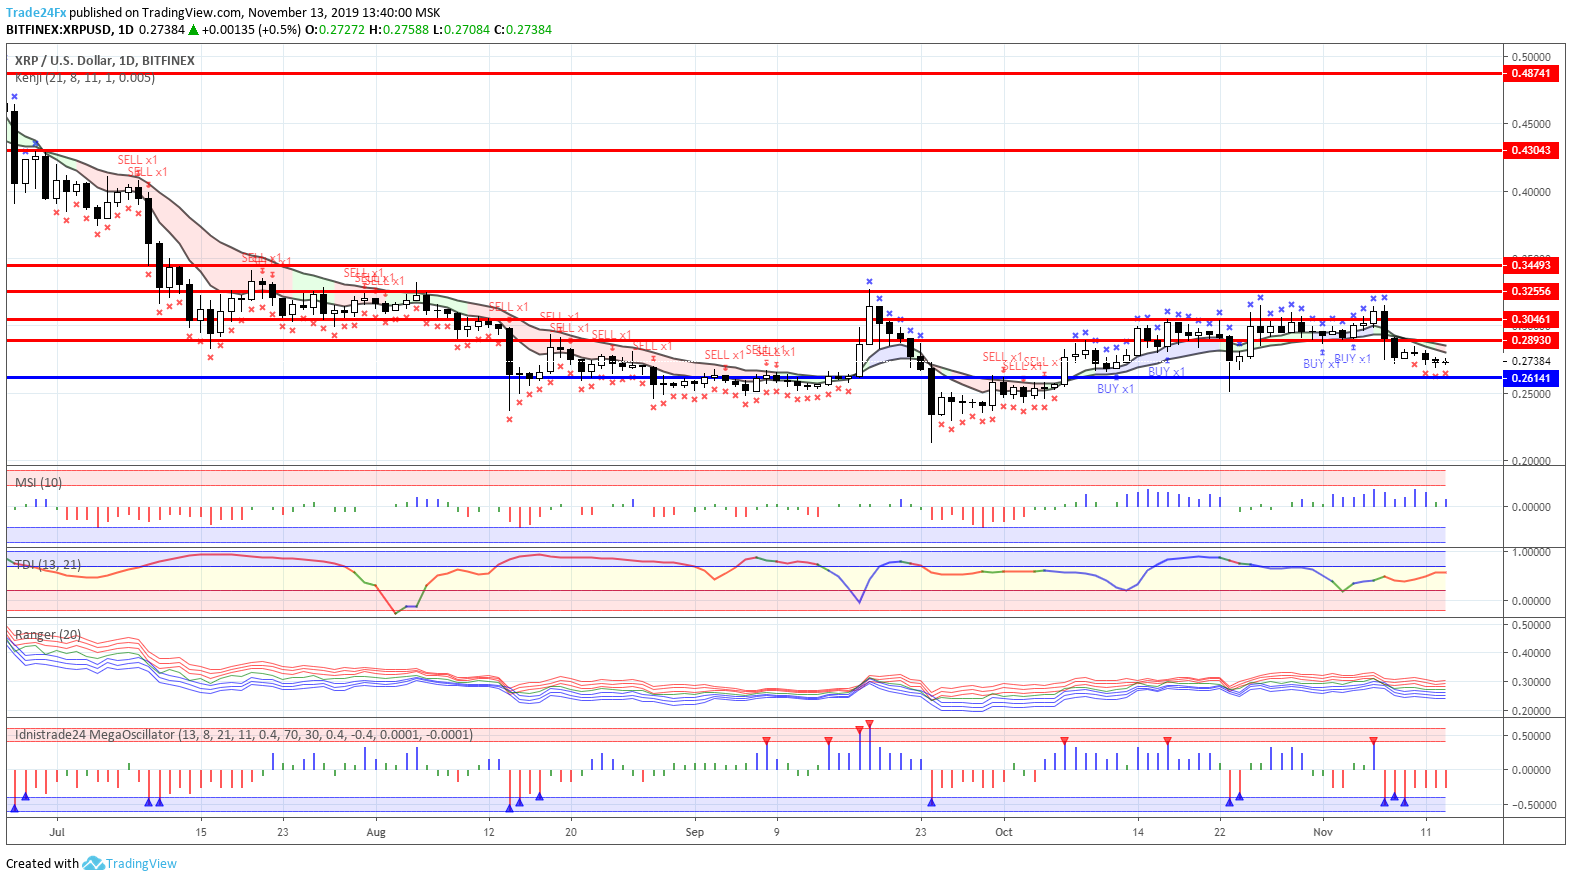Select the 0.32556 red price label
Viewport: 1572px width, 881px height.
point(1531,292)
